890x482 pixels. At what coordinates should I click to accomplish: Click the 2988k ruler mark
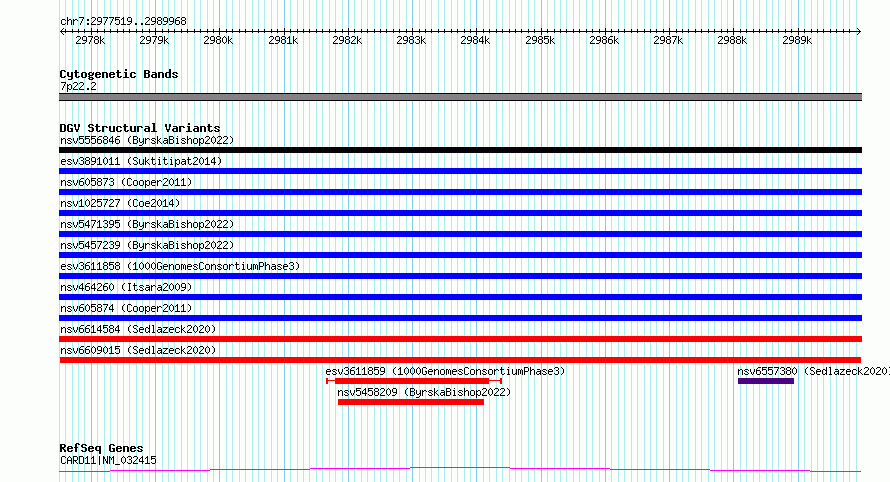click(x=733, y=40)
